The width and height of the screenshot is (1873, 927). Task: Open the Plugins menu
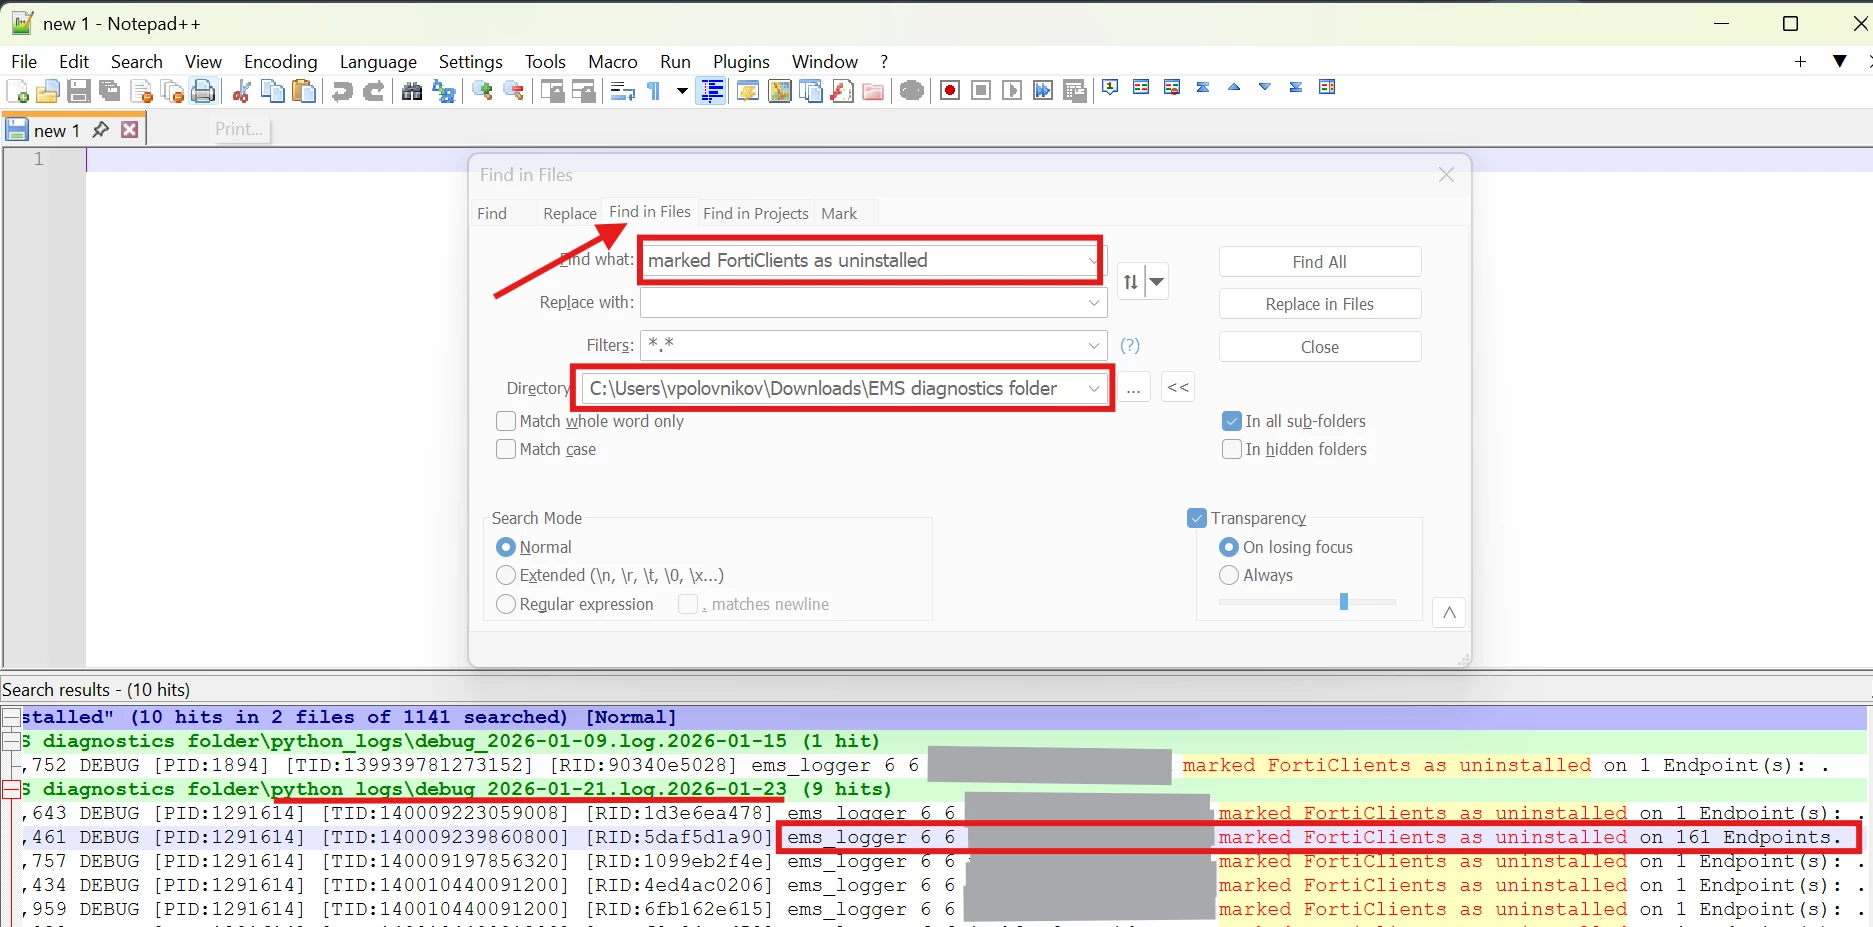tap(741, 62)
